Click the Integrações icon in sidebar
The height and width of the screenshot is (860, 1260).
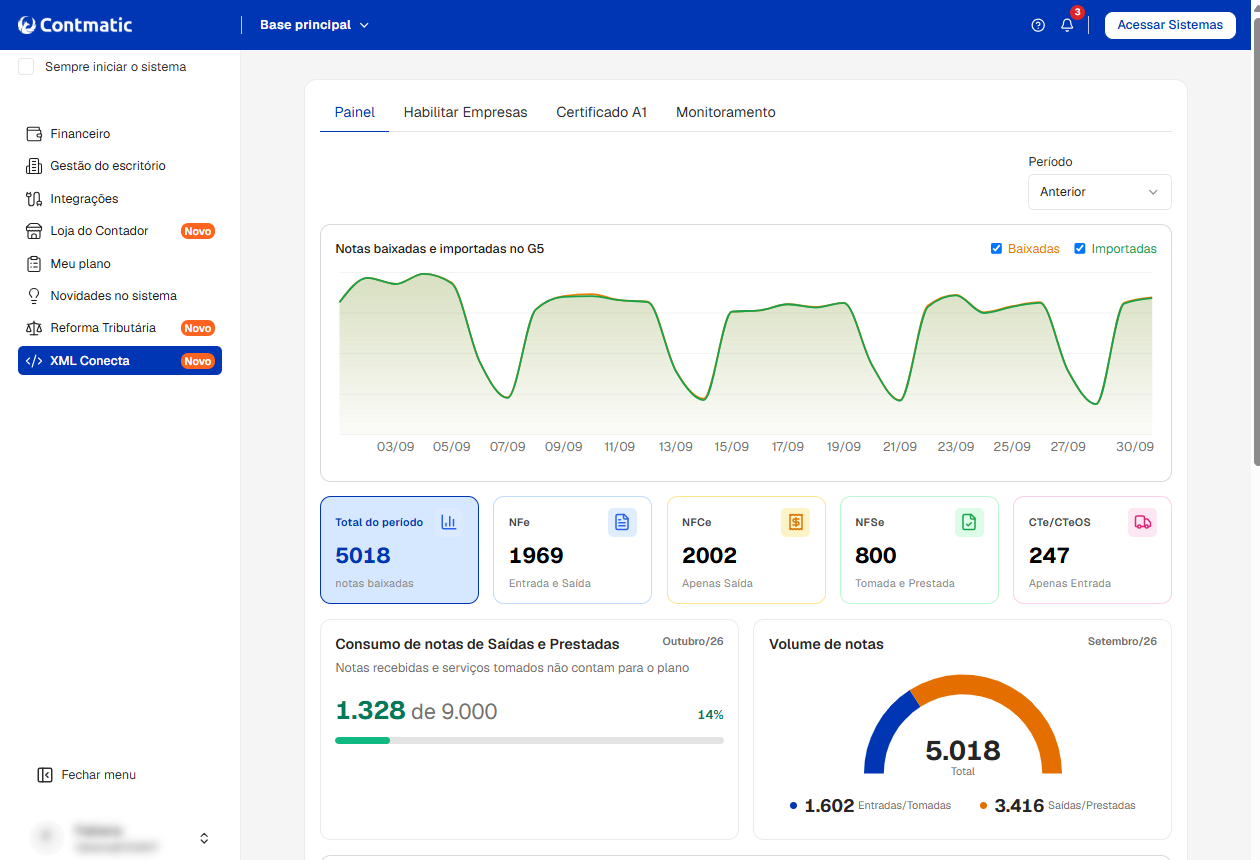click(34, 199)
